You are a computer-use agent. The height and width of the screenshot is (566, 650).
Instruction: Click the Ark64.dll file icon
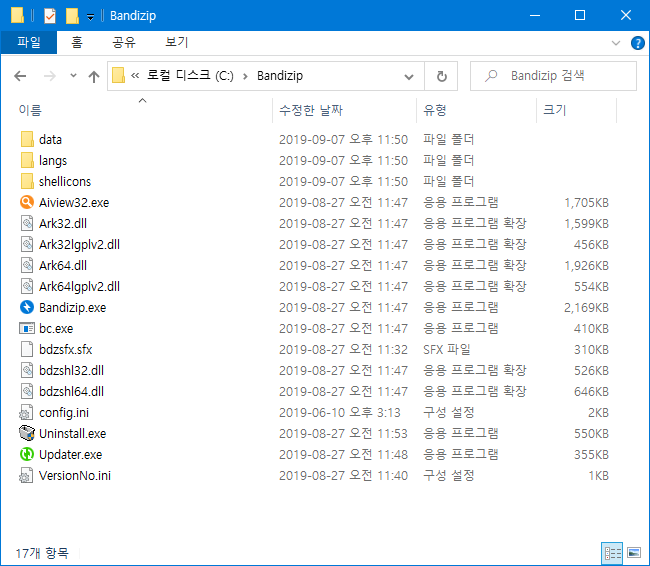pos(27,265)
